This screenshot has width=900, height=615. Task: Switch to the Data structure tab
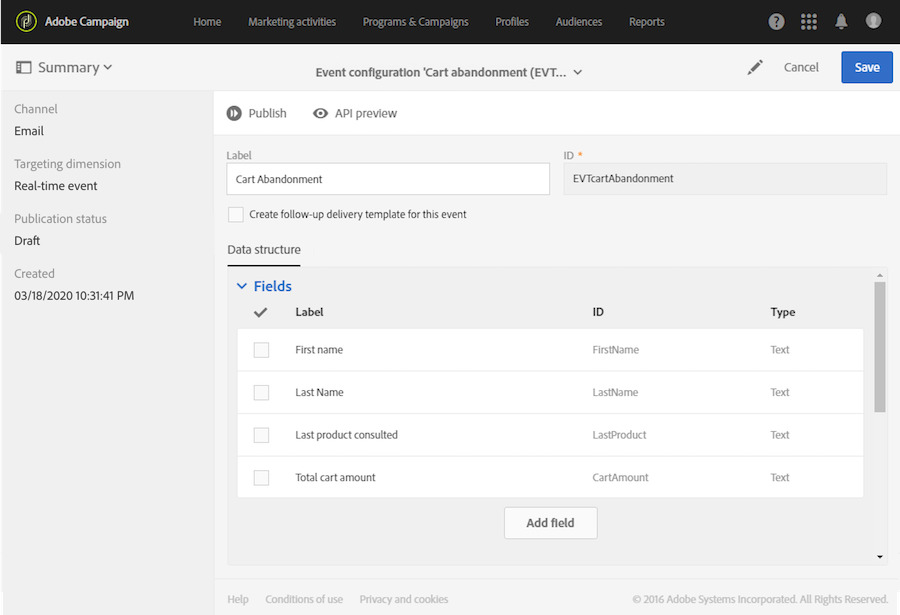pyautogui.click(x=264, y=250)
